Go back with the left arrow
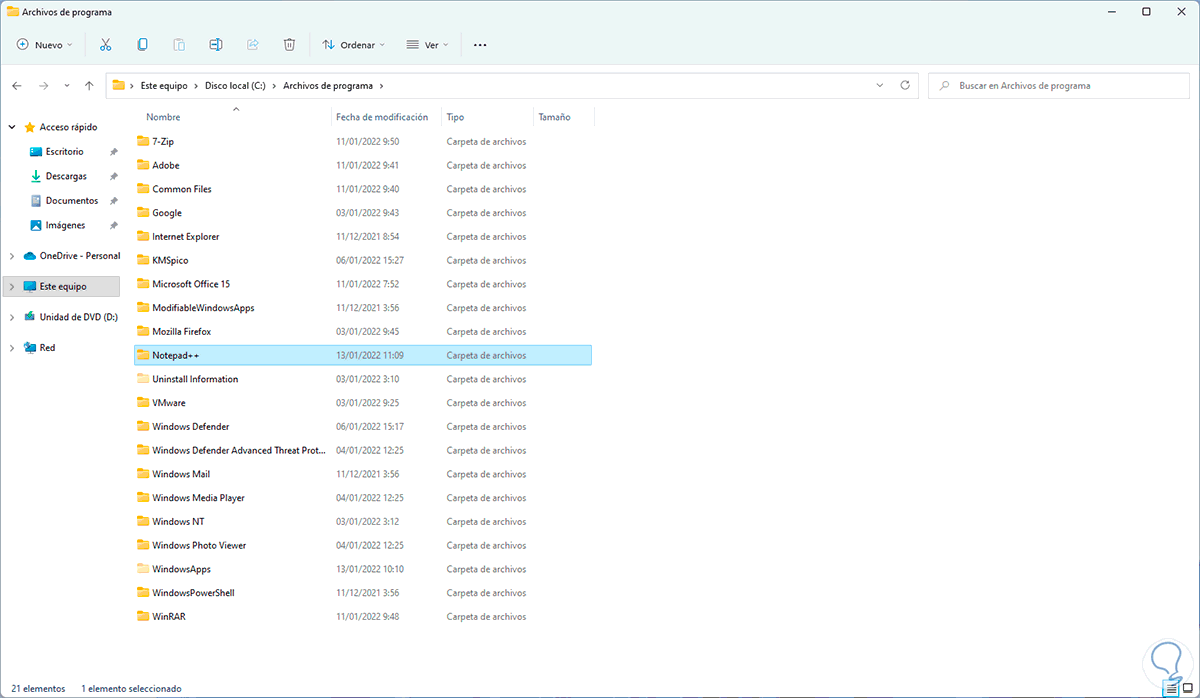The height and width of the screenshot is (698, 1200). (x=17, y=86)
